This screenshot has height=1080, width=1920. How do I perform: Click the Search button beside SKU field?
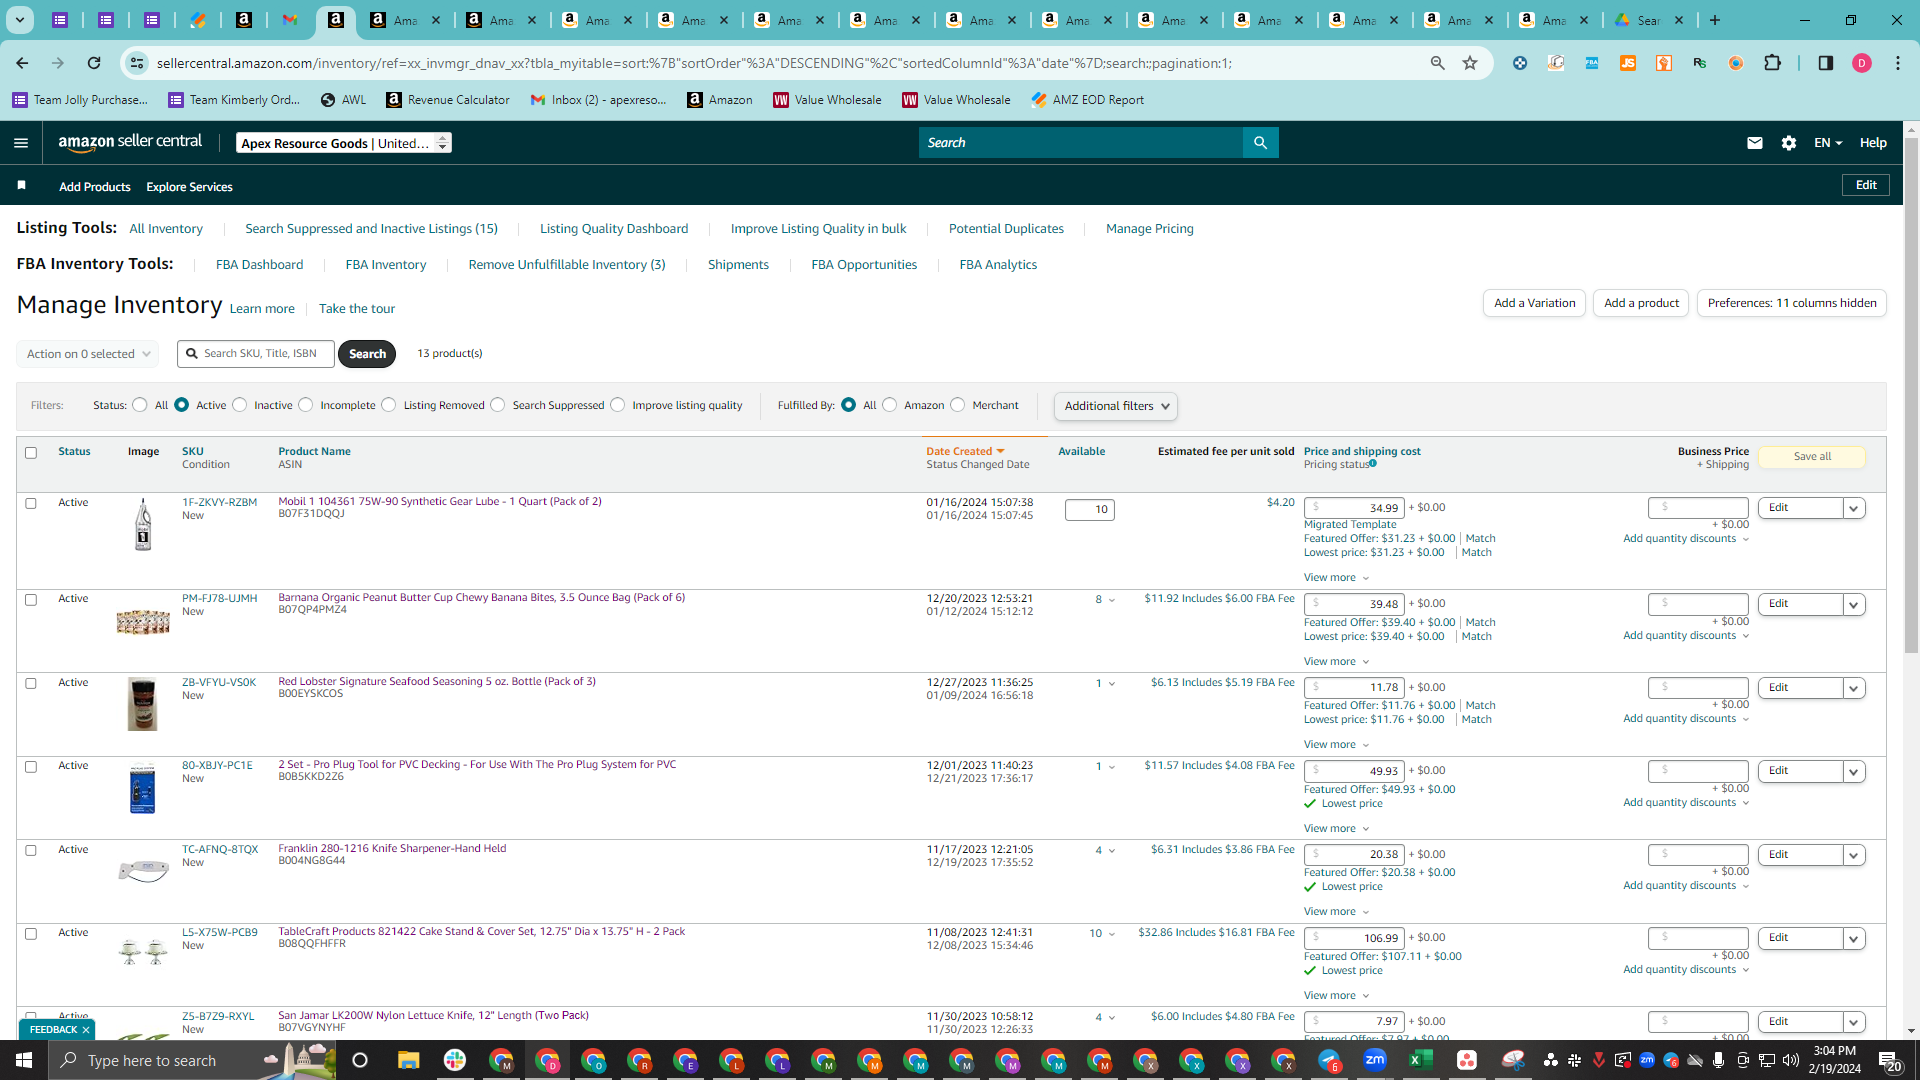coord(367,354)
